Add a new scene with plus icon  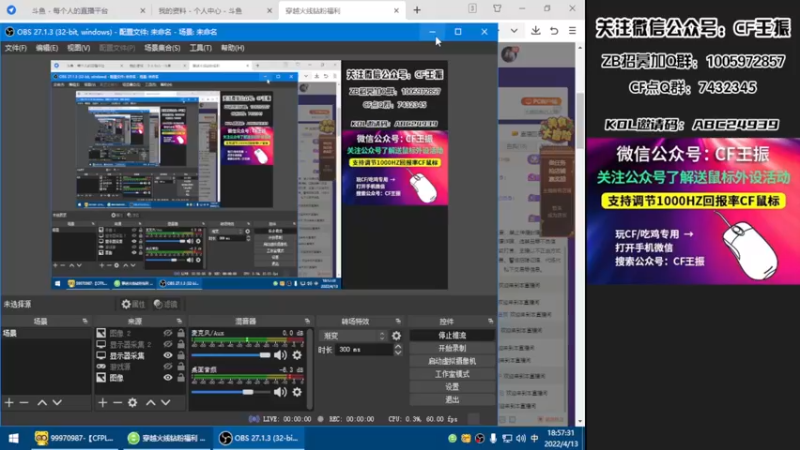tap(9, 403)
